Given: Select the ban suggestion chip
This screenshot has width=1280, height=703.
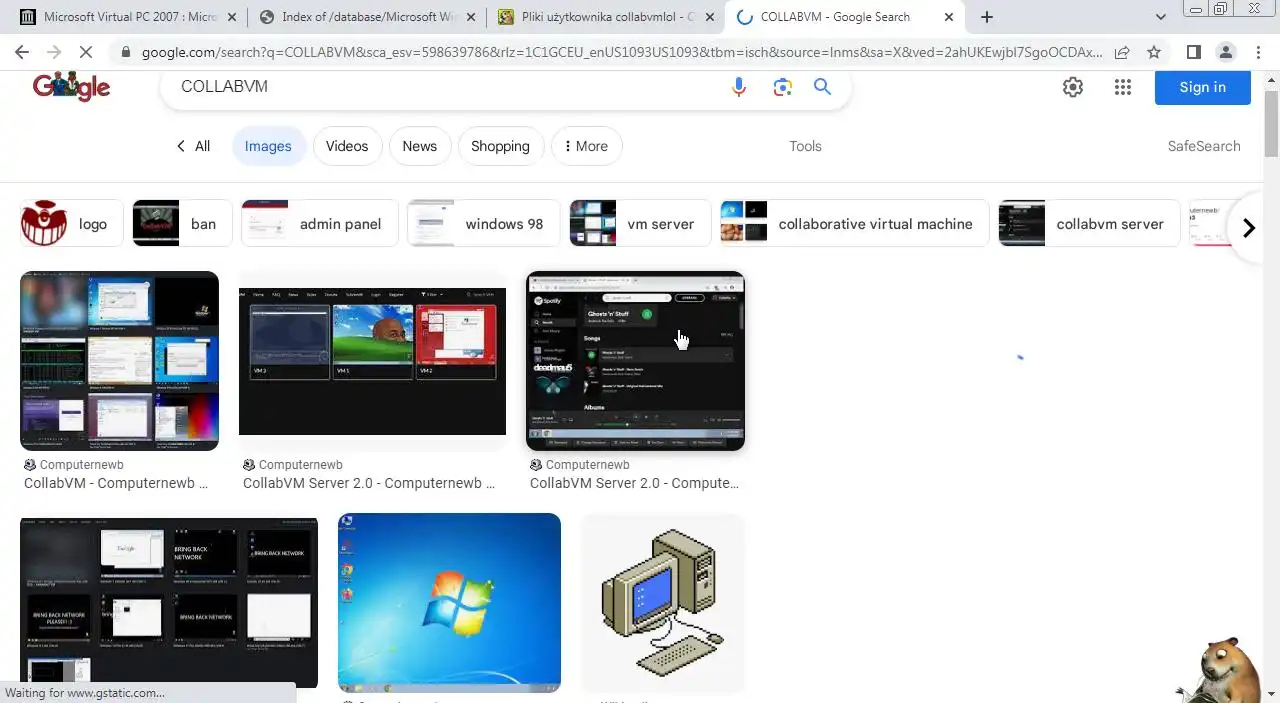Looking at the screenshot, I should [x=182, y=224].
